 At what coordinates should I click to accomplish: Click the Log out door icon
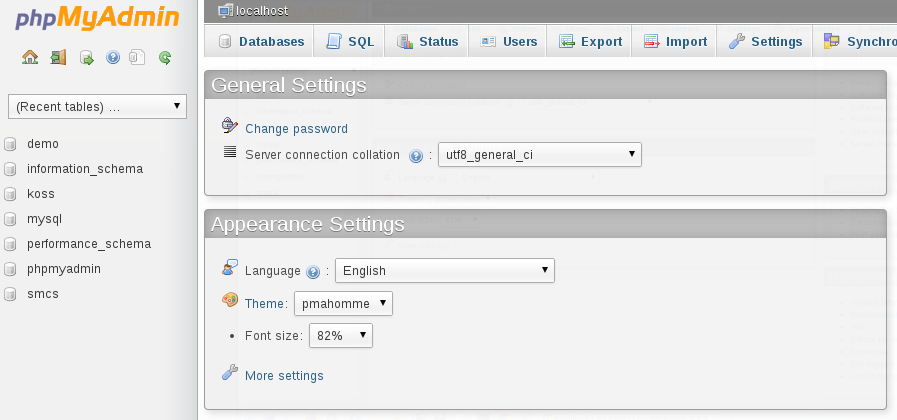tap(58, 57)
